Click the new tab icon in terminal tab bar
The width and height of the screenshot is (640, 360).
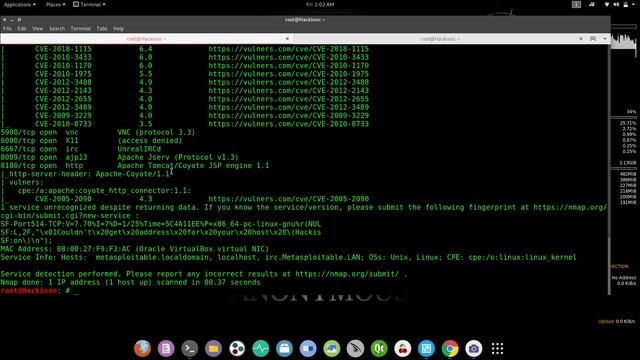coord(593,39)
